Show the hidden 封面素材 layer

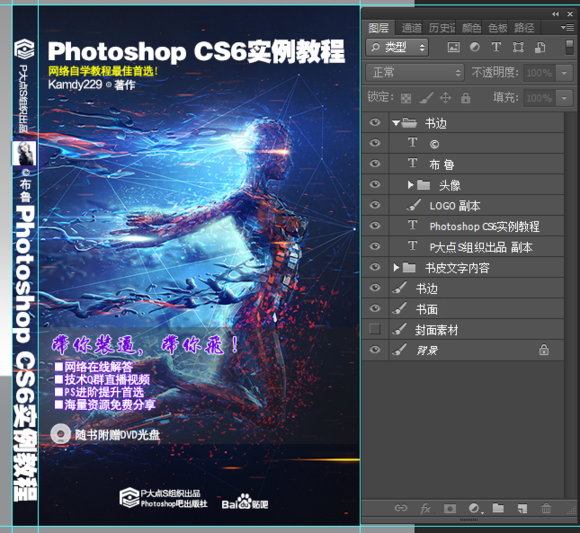(x=375, y=329)
